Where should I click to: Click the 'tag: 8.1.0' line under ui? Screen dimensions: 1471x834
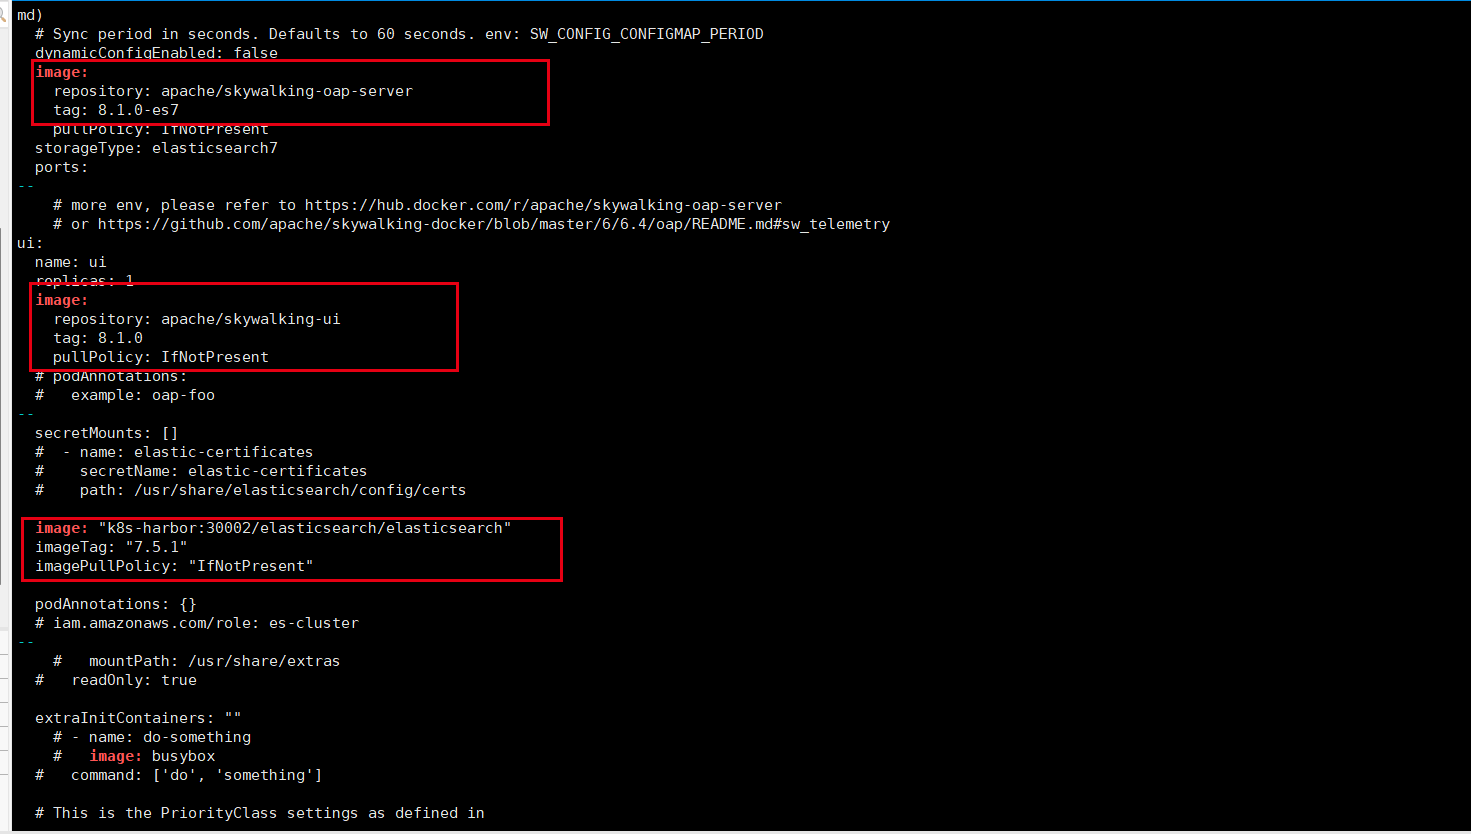pos(98,338)
